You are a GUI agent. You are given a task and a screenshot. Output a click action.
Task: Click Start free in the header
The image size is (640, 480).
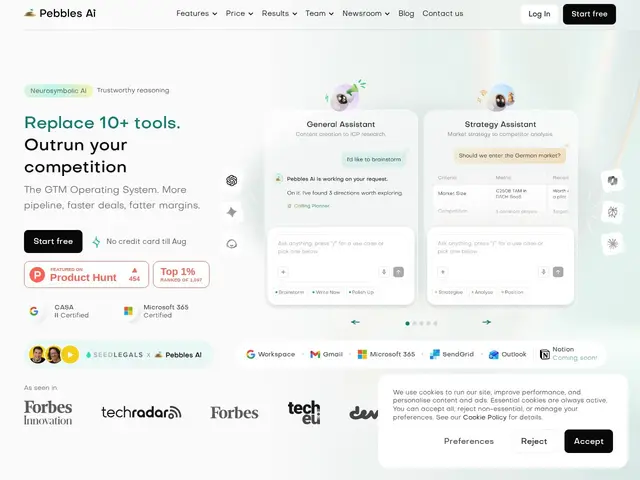click(589, 14)
